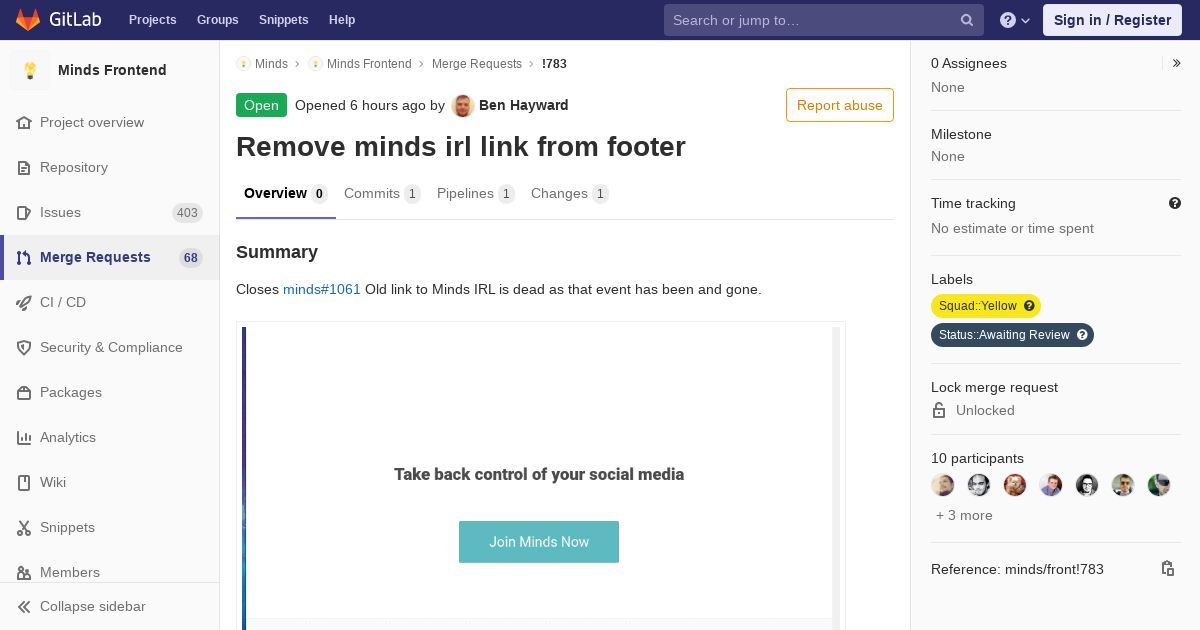The image size is (1200, 630).
Task: Click the Status::Awaiting Review help icon
Action: (1082, 335)
